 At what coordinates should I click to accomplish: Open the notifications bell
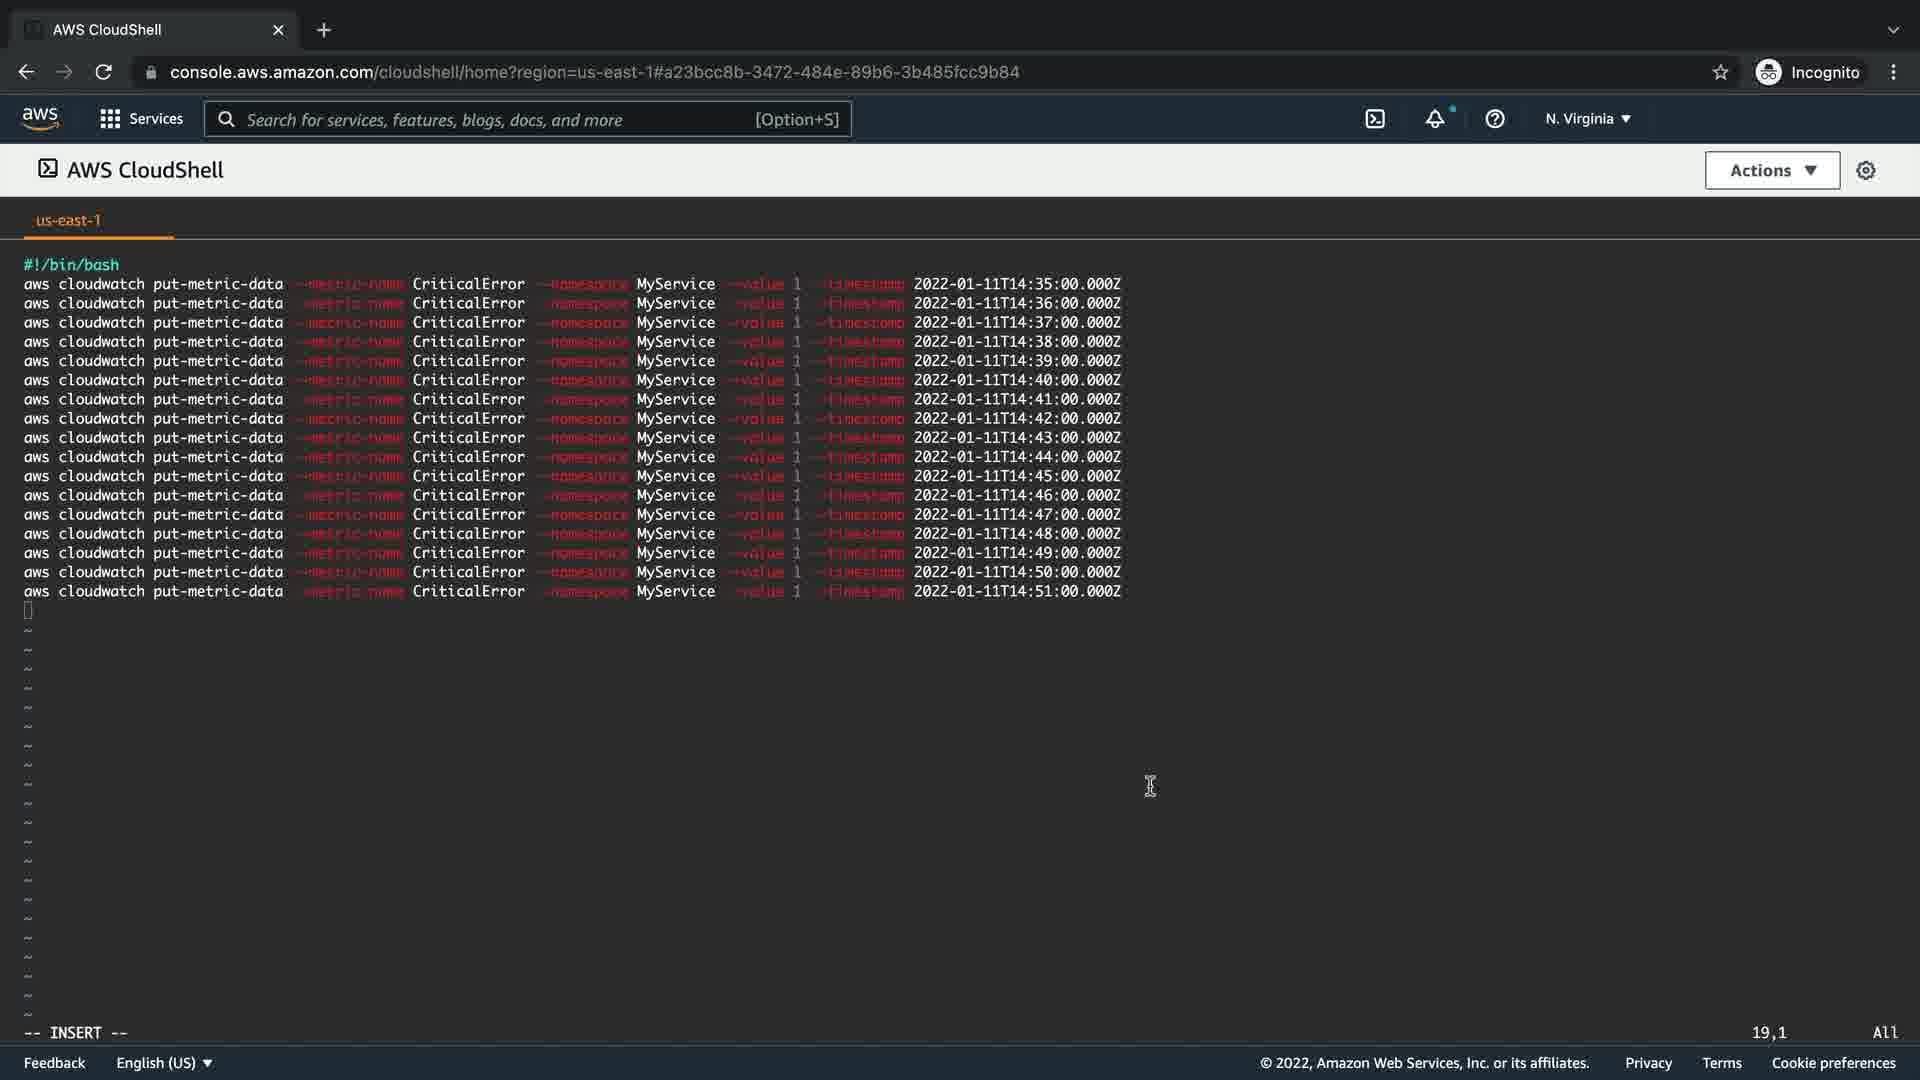click(1435, 119)
